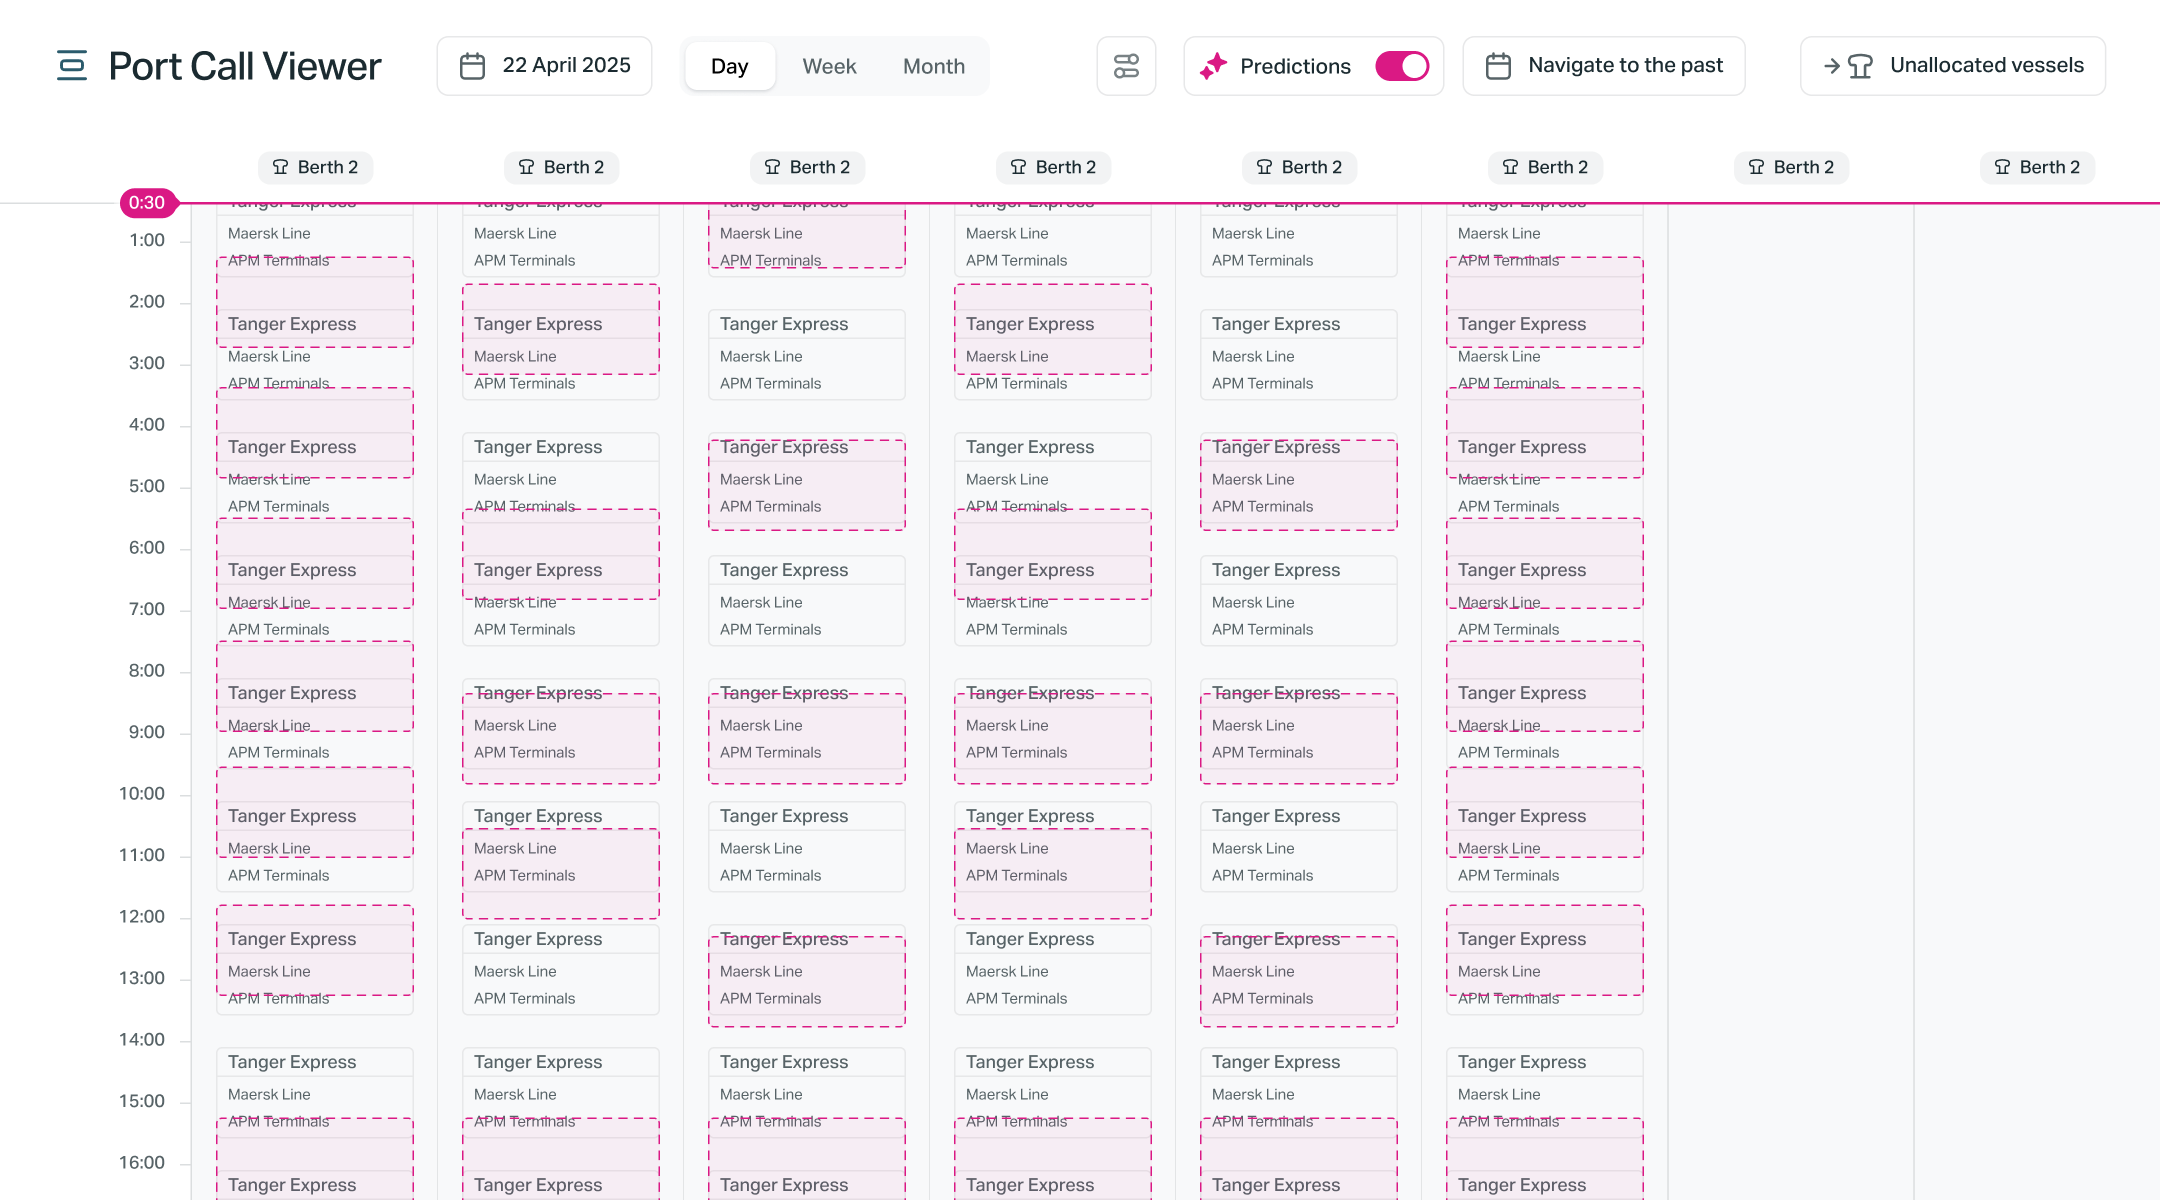Click the 10:00 time label
2160x1200 pixels.
(x=142, y=794)
